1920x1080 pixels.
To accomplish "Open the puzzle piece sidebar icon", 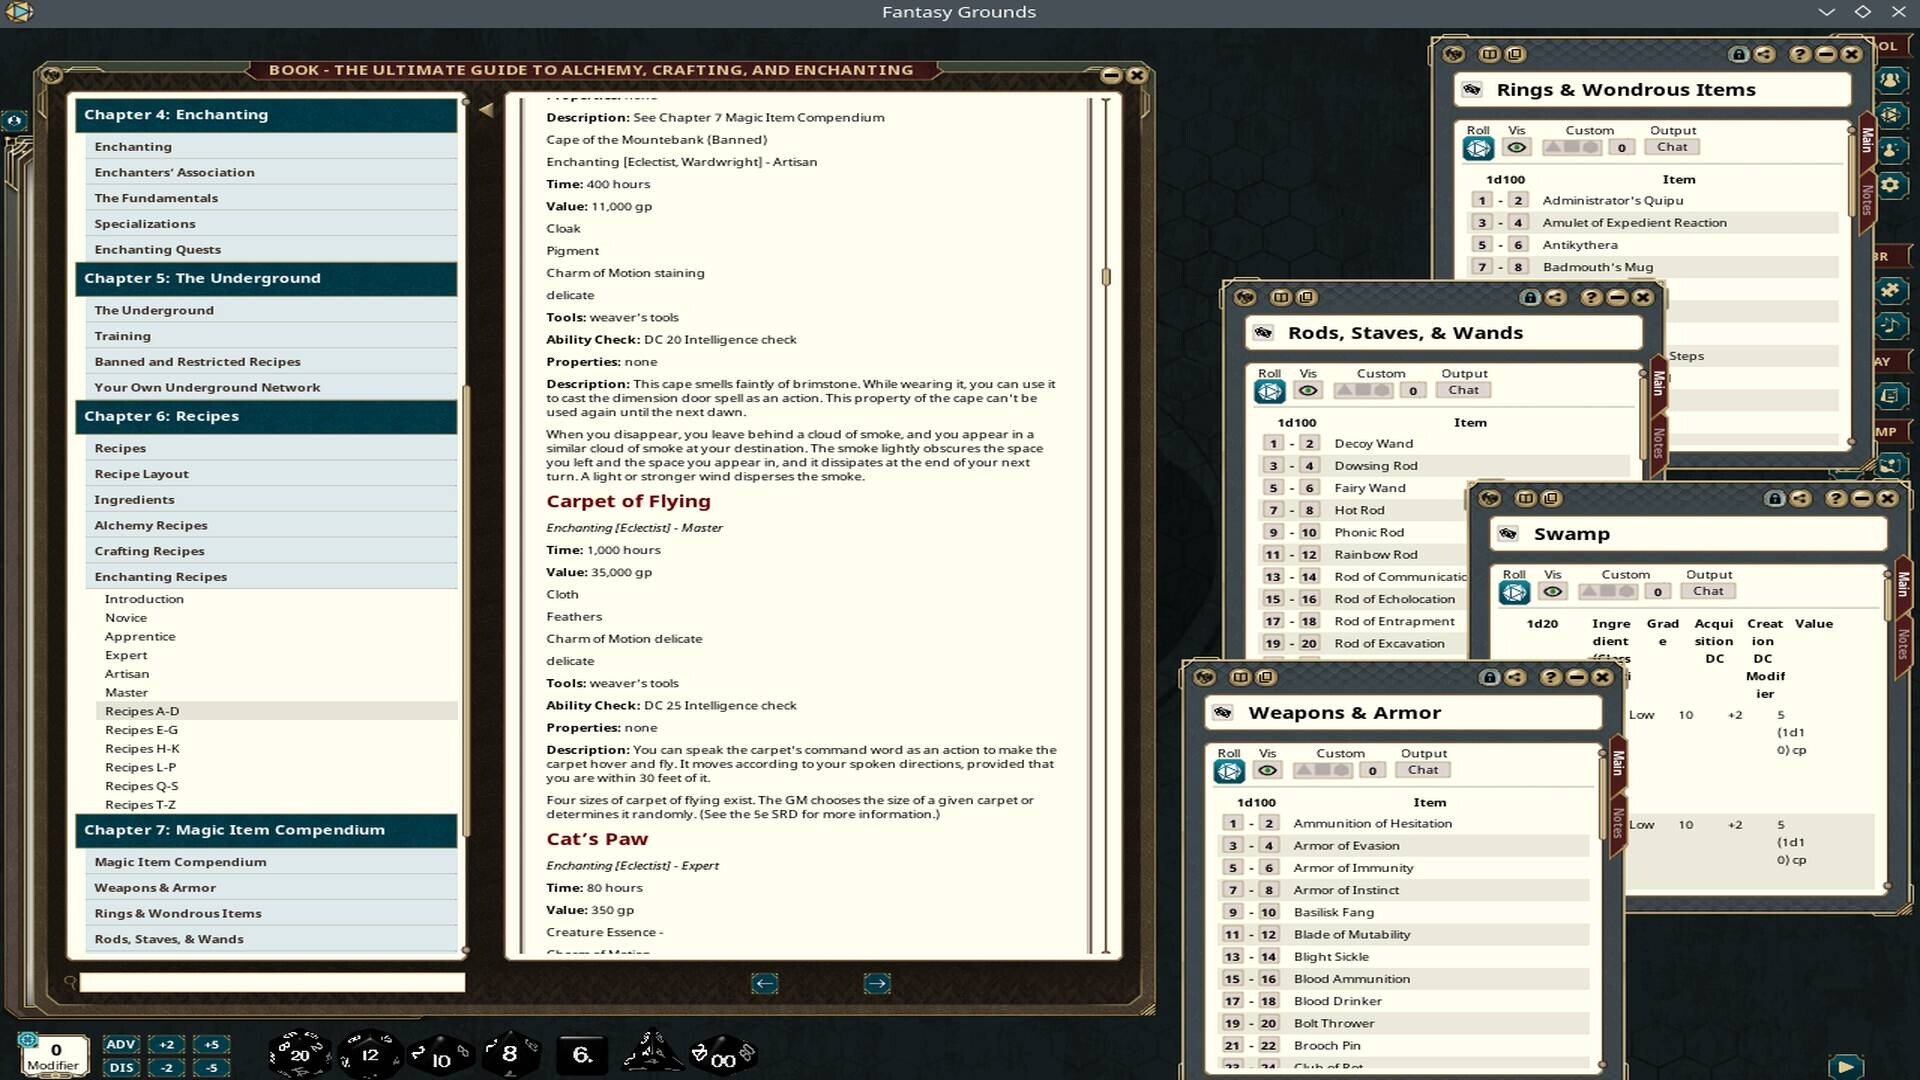I will (x=1889, y=290).
